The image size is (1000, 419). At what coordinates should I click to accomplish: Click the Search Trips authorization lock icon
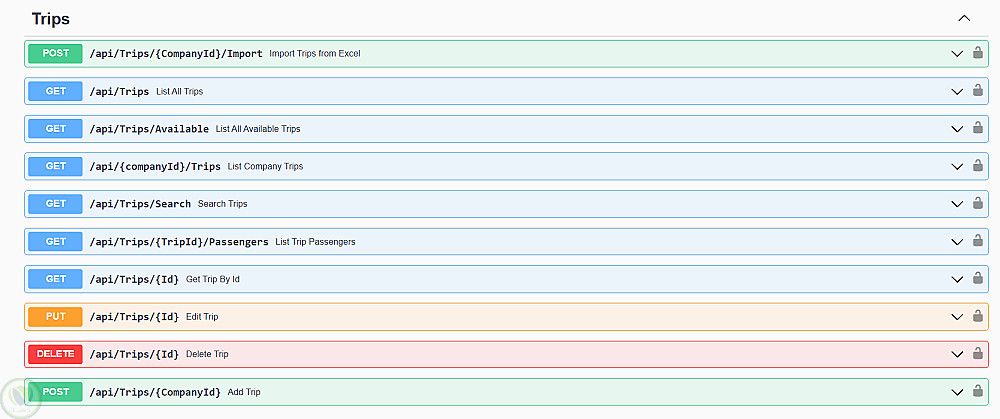pyautogui.click(x=978, y=204)
